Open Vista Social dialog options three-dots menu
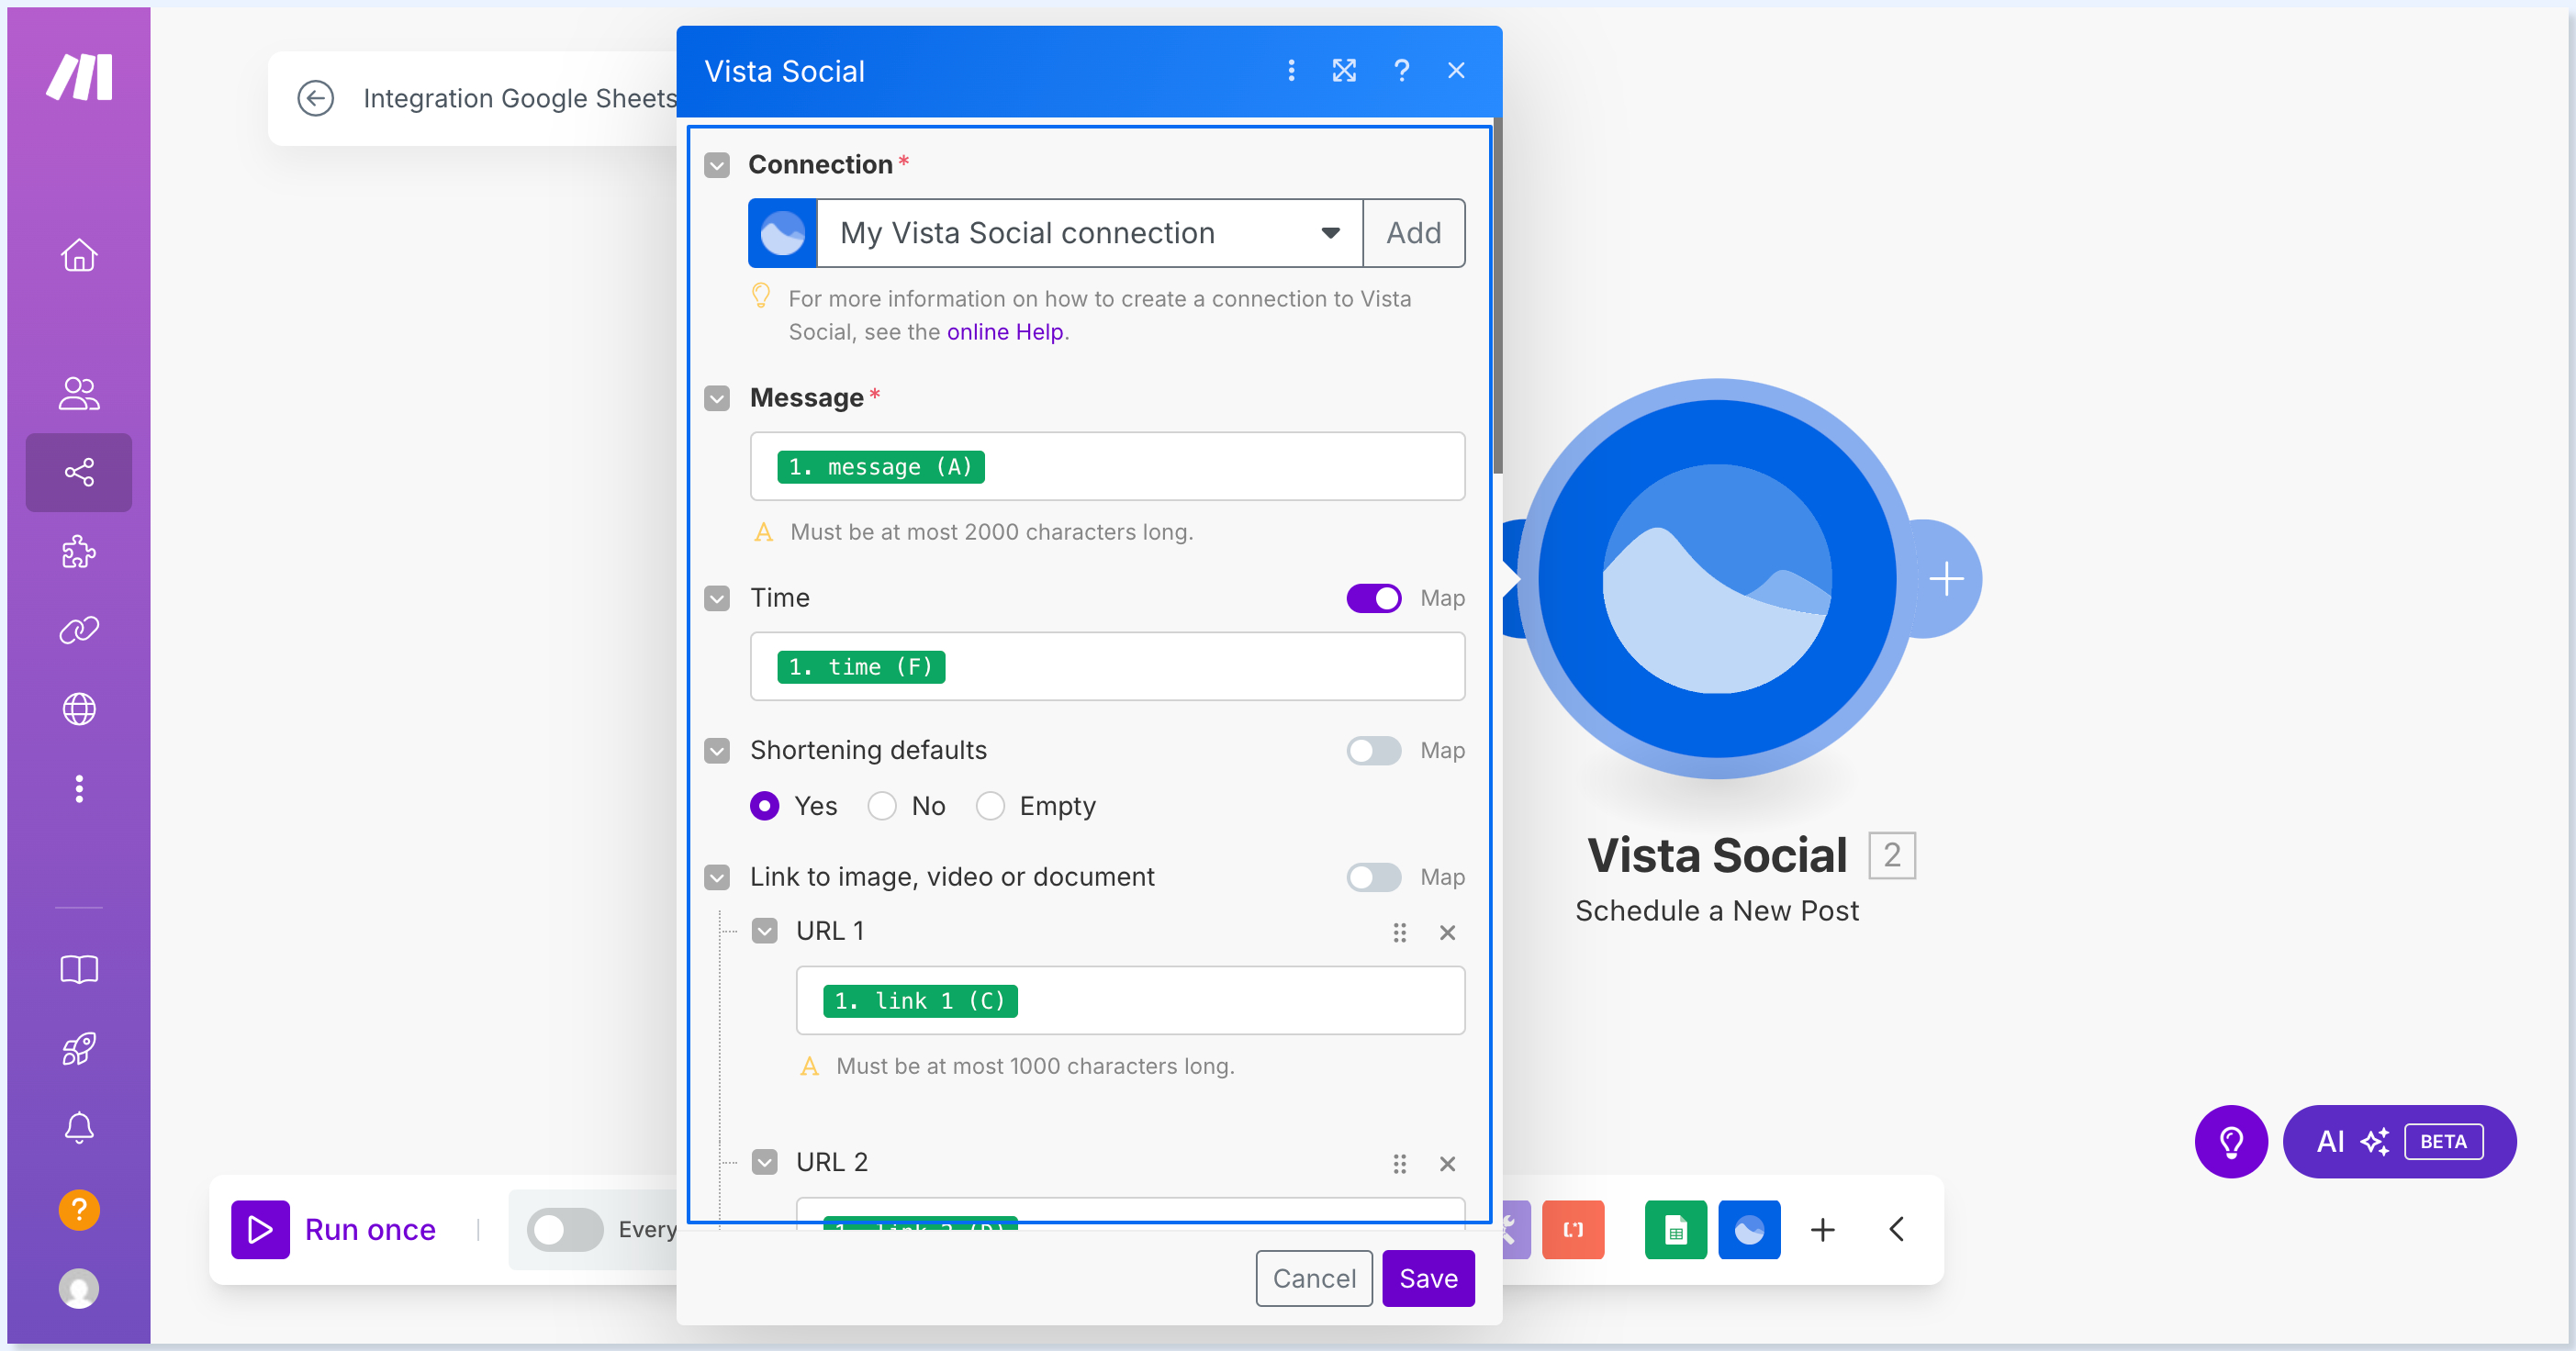This screenshot has height=1351, width=2576. (1291, 70)
